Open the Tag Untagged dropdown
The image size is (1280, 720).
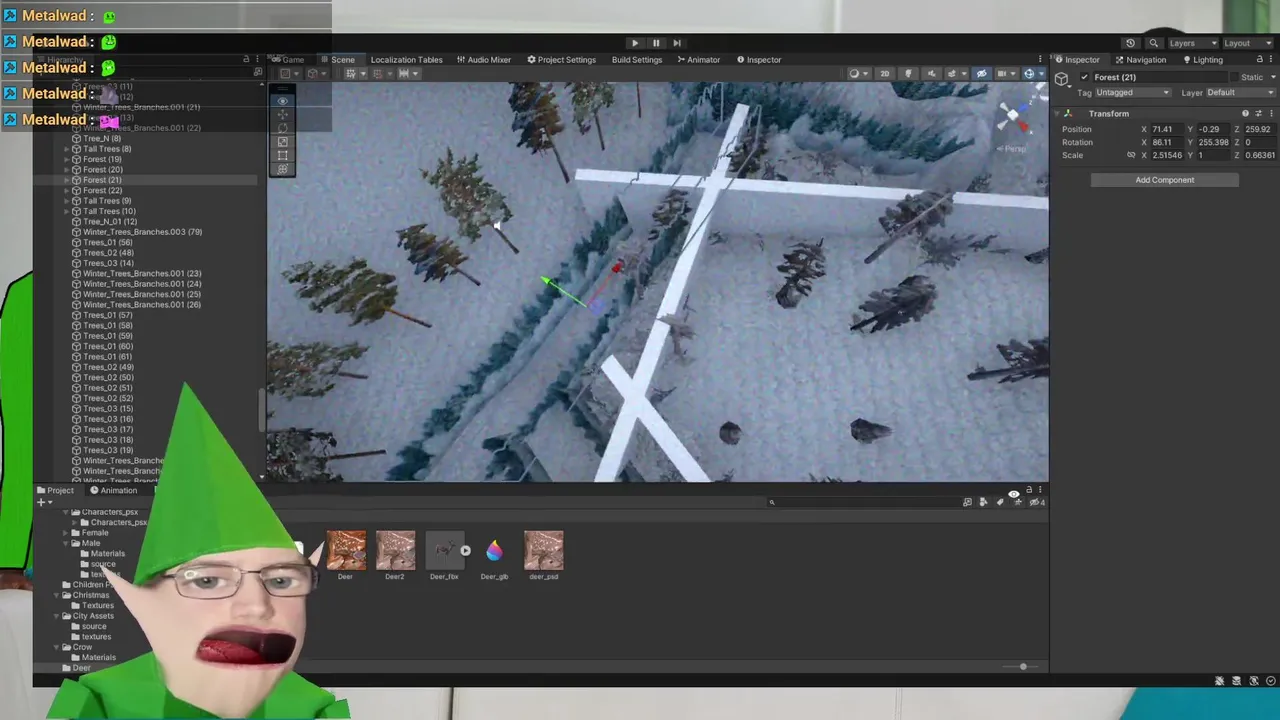pos(1133,93)
